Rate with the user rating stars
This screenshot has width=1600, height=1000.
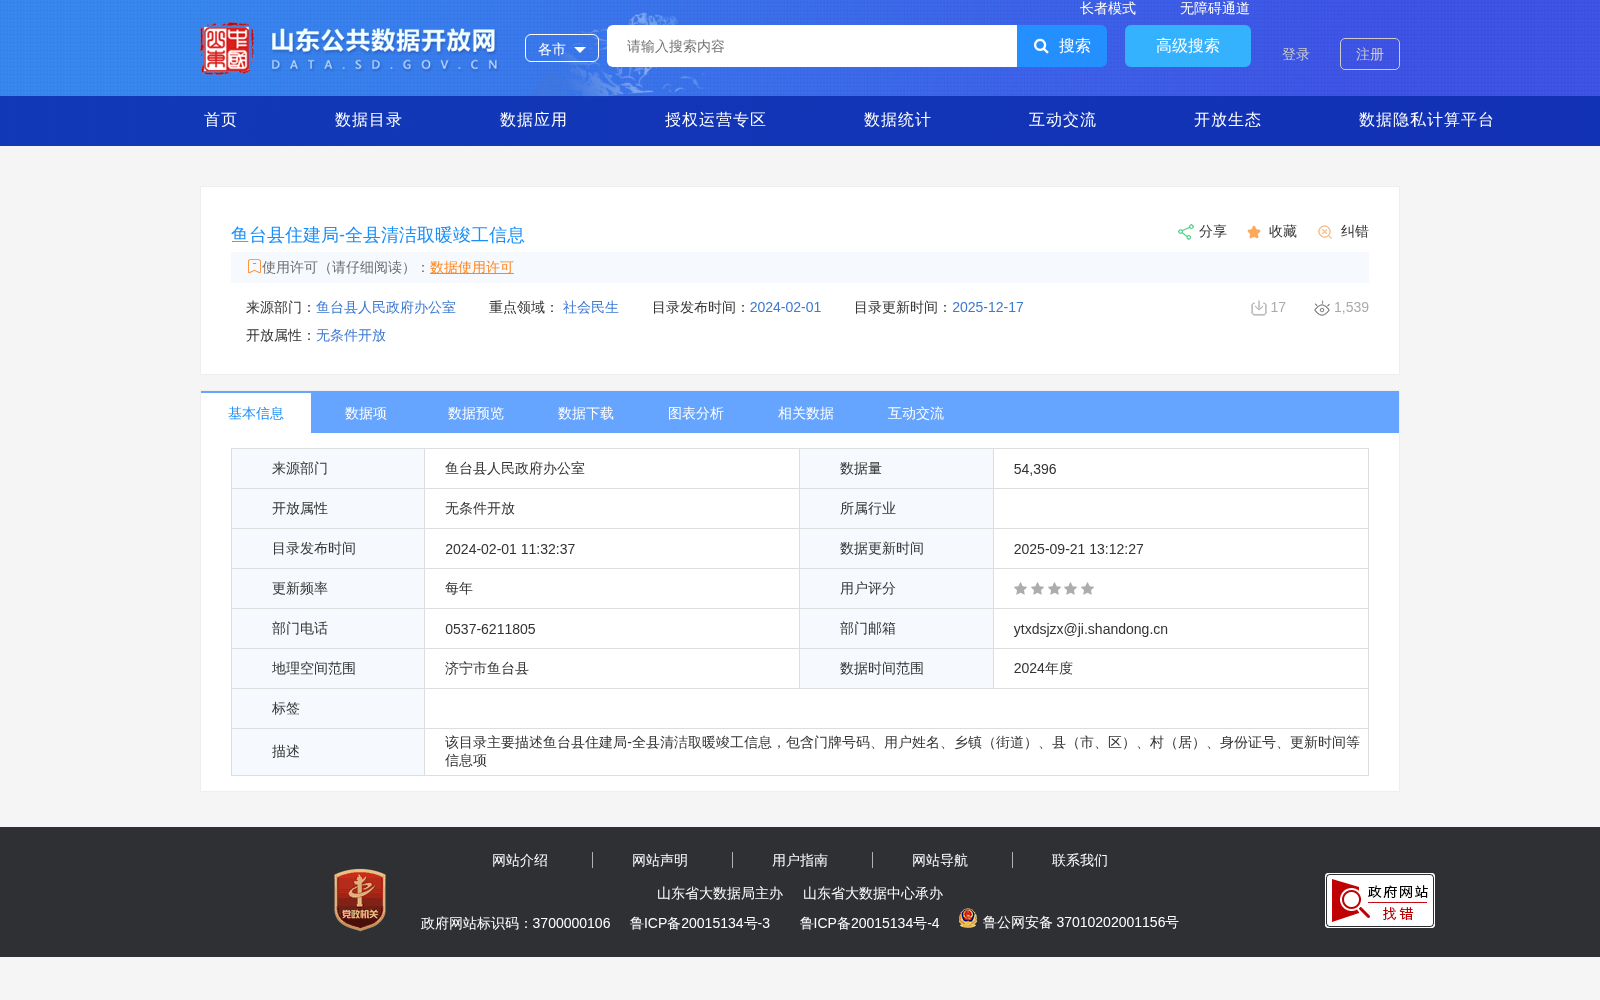[1054, 589]
